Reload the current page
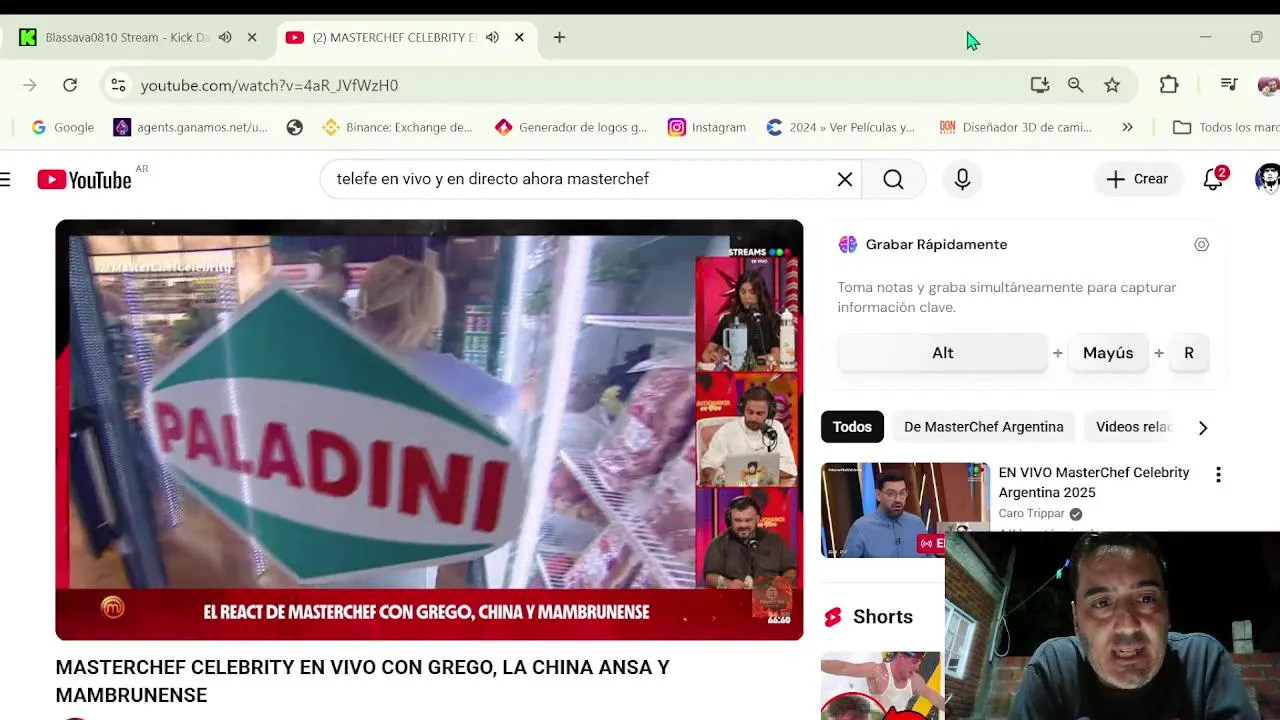Image resolution: width=1280 pixels, height=720 pixels. point(70,85)
